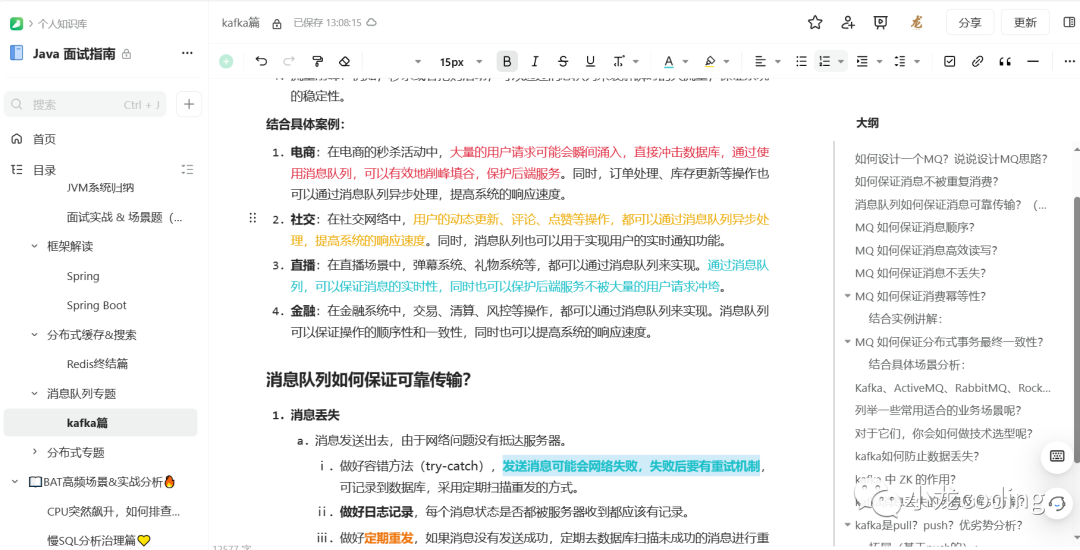Click the 搜索 search field
This screenshot has width=1080, height=550.
click(x=85, y=105)
